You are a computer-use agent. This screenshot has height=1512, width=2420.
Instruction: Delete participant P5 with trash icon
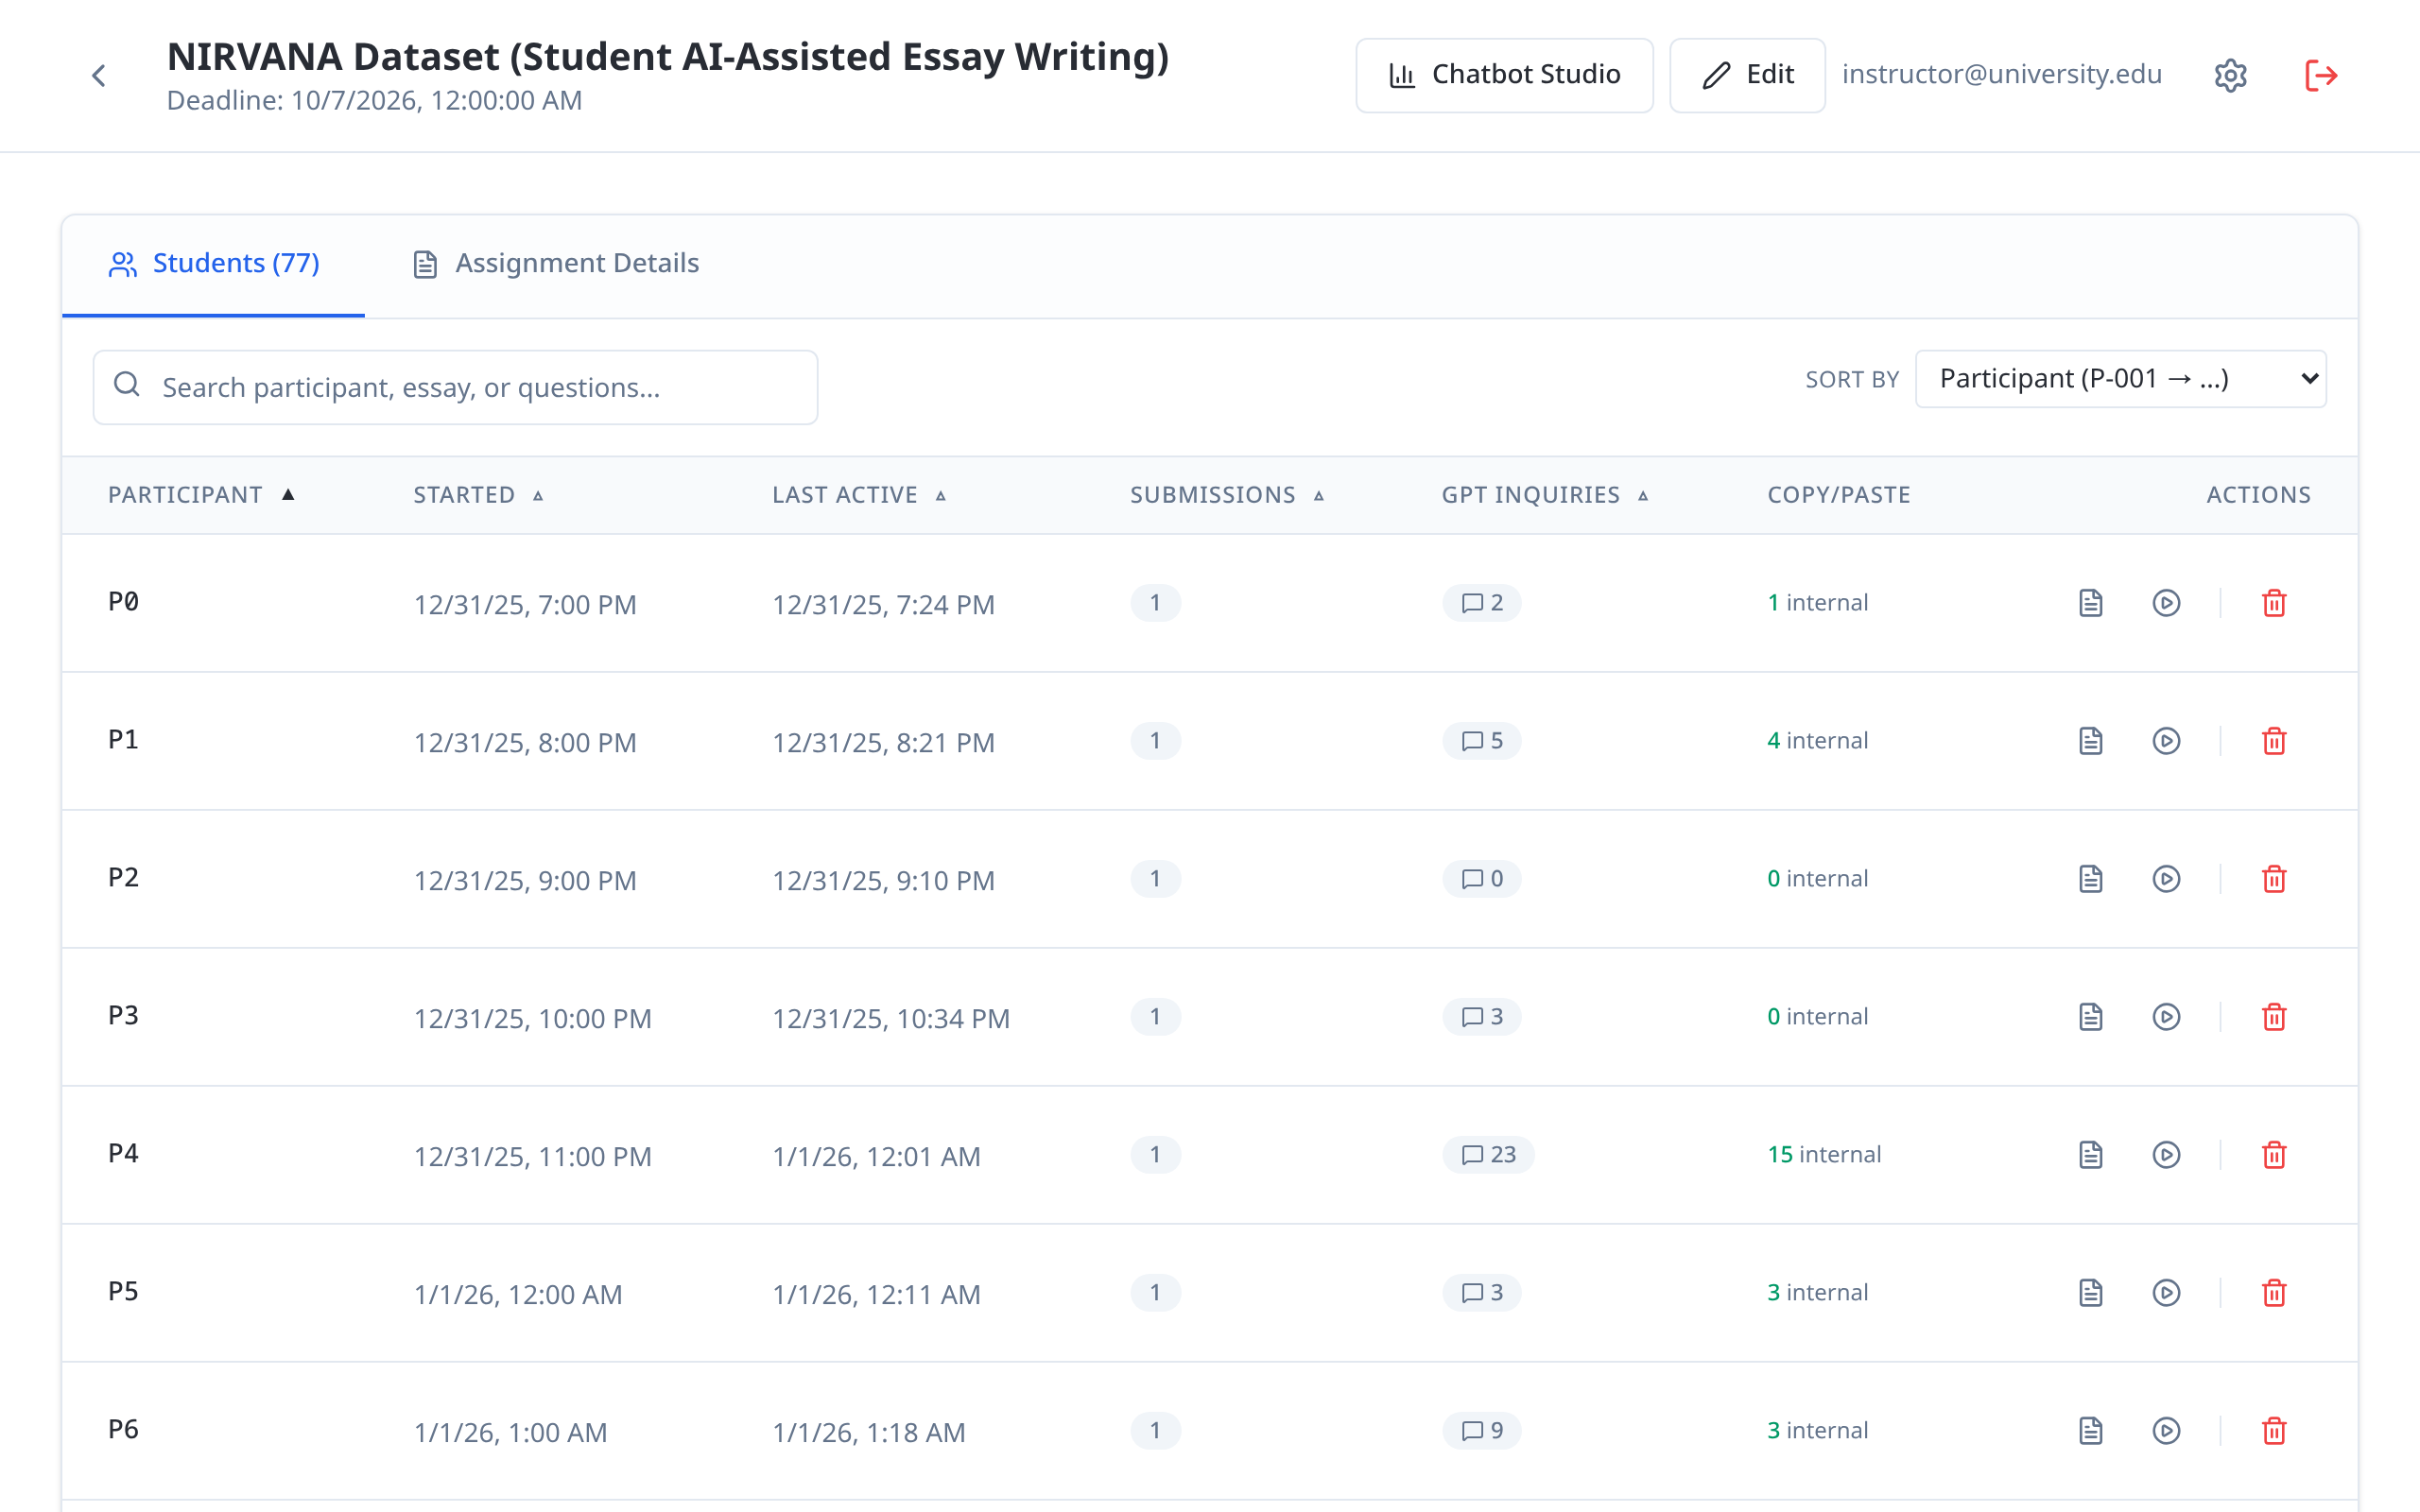(2274, 1293)
